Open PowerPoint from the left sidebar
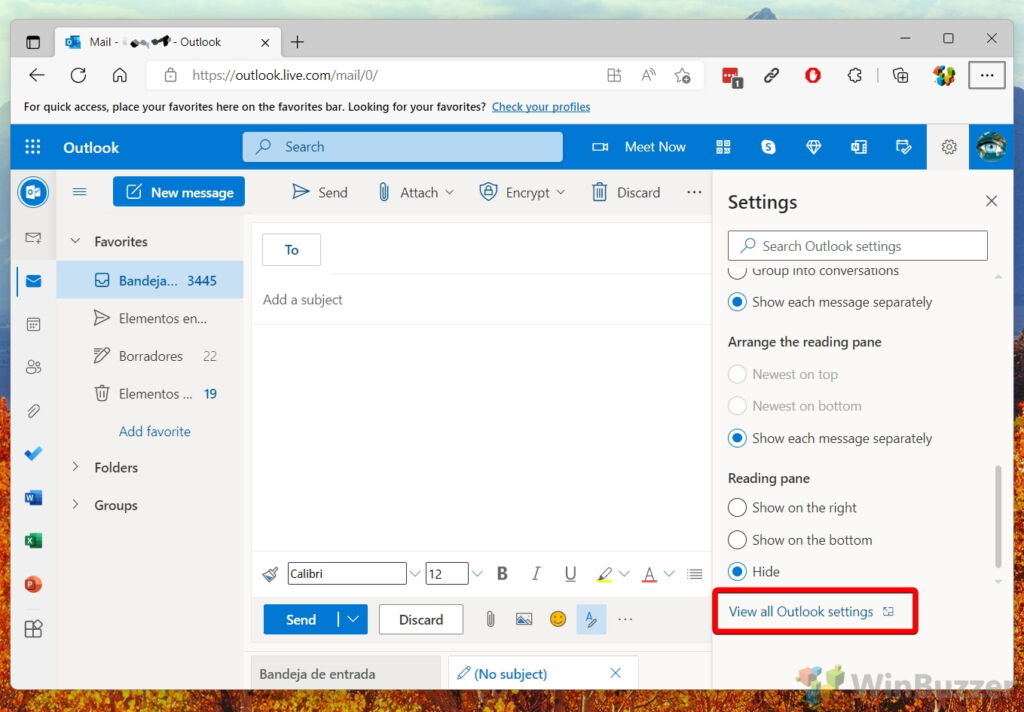 pyautogui.click(x=33, y=584)
